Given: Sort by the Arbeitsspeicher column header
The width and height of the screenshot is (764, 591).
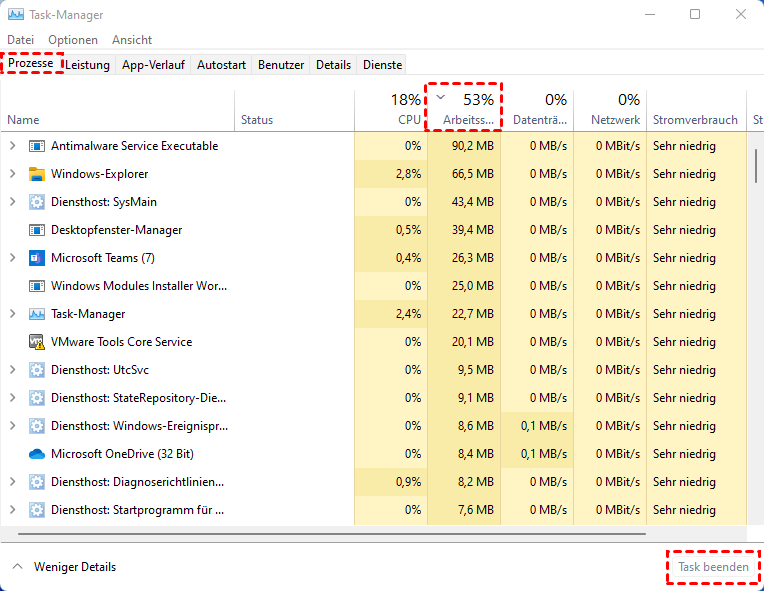Looking at the screenshot, I should click(x=464, y=111).
